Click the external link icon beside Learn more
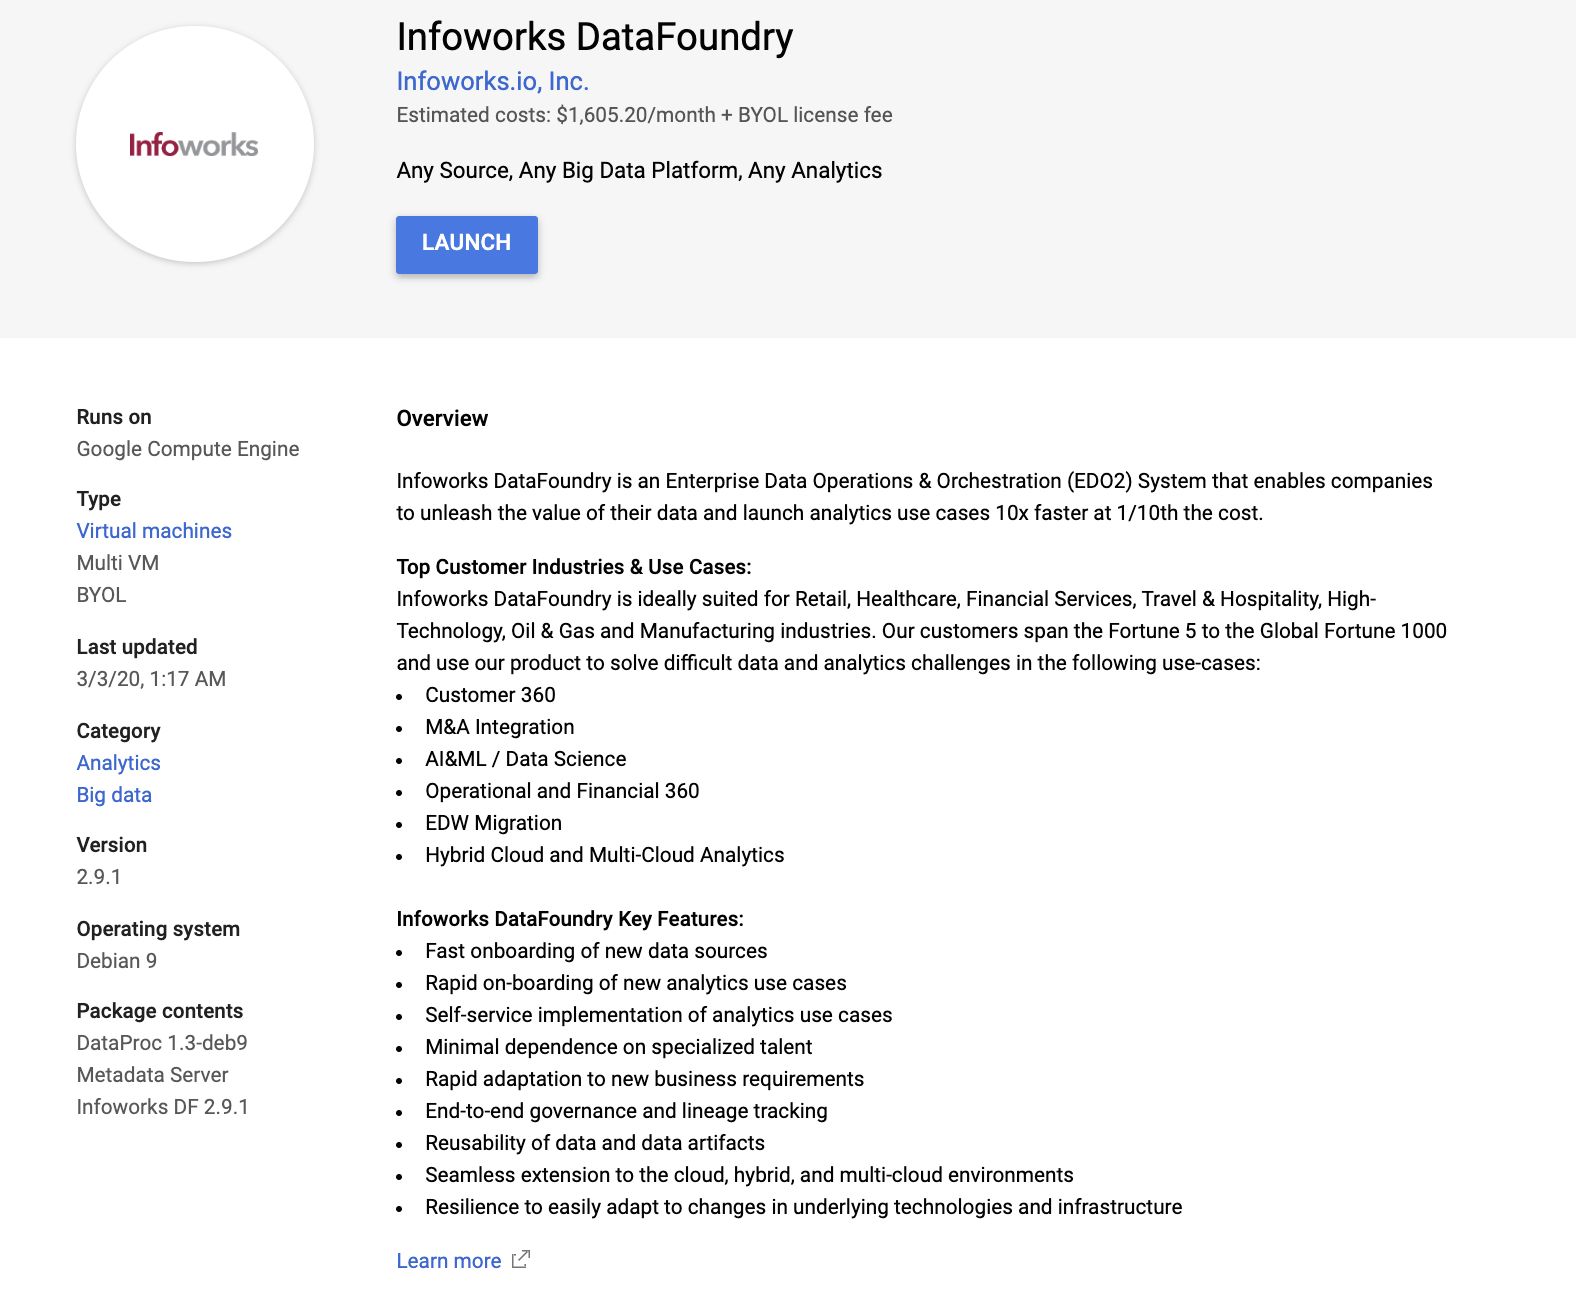 [x=520, y=1260]
